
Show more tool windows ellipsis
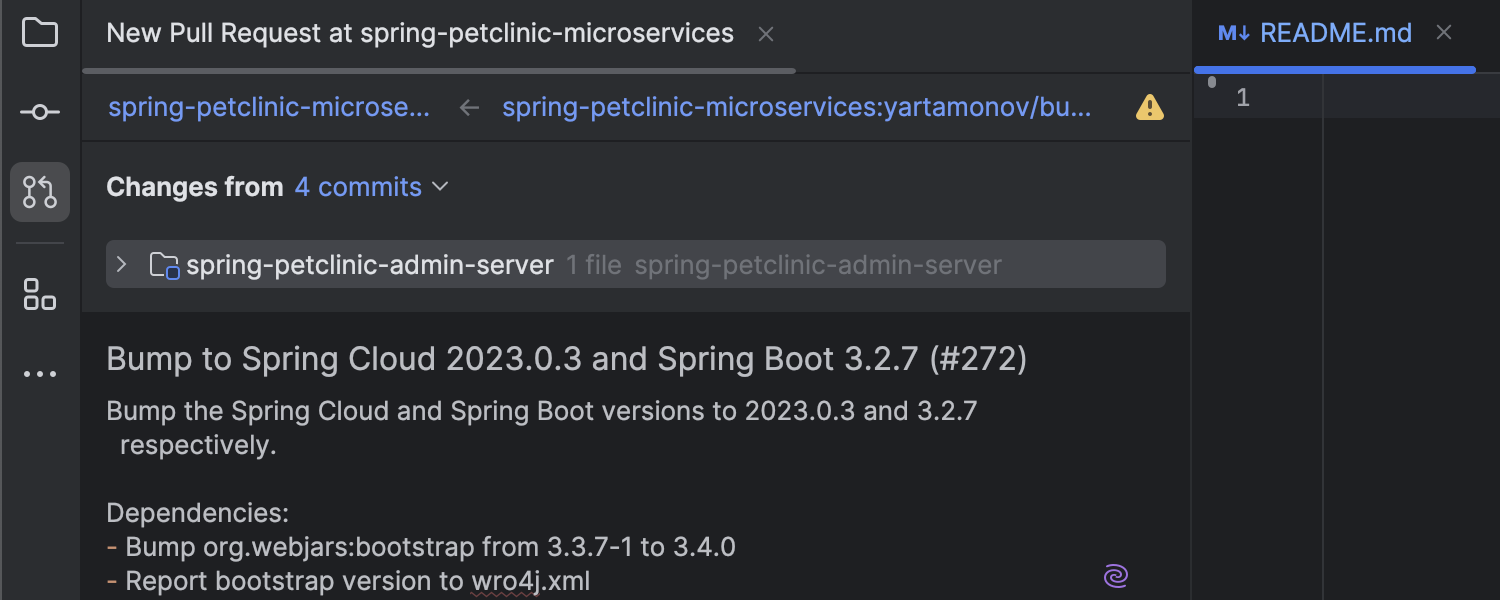[39, 374]
